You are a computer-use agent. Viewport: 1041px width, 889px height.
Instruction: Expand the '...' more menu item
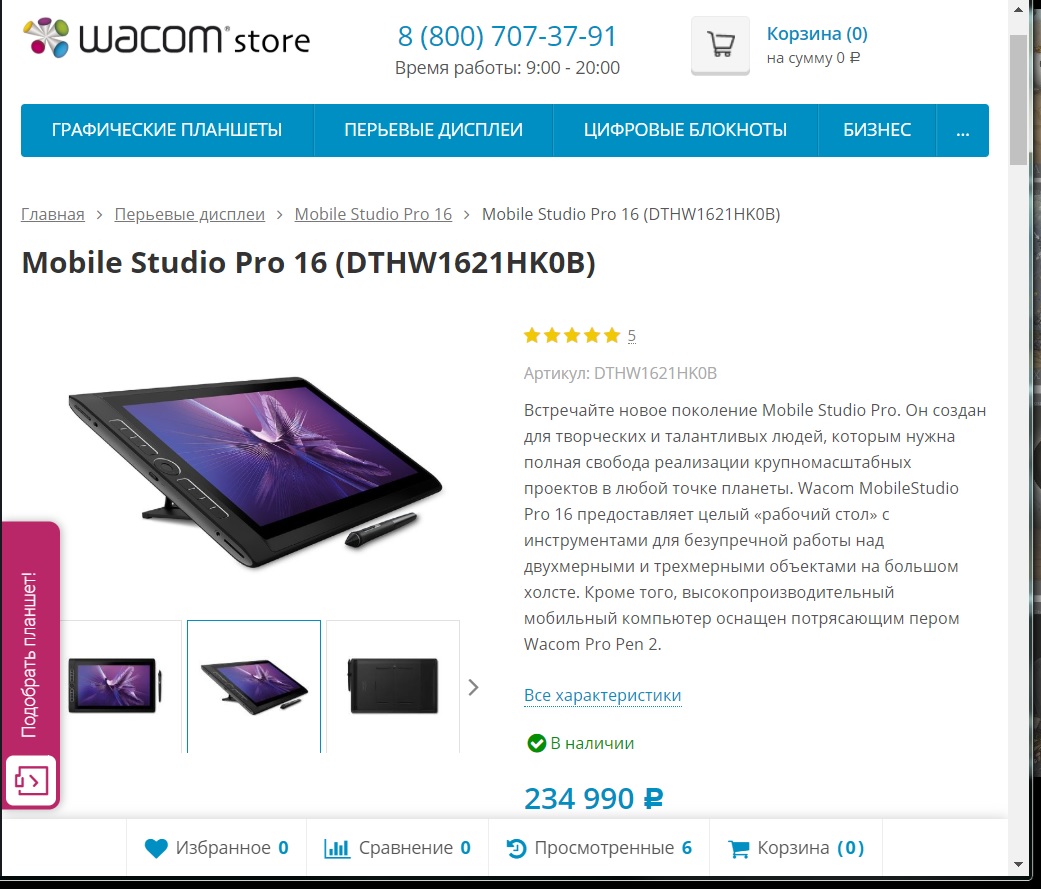(963, 130)
